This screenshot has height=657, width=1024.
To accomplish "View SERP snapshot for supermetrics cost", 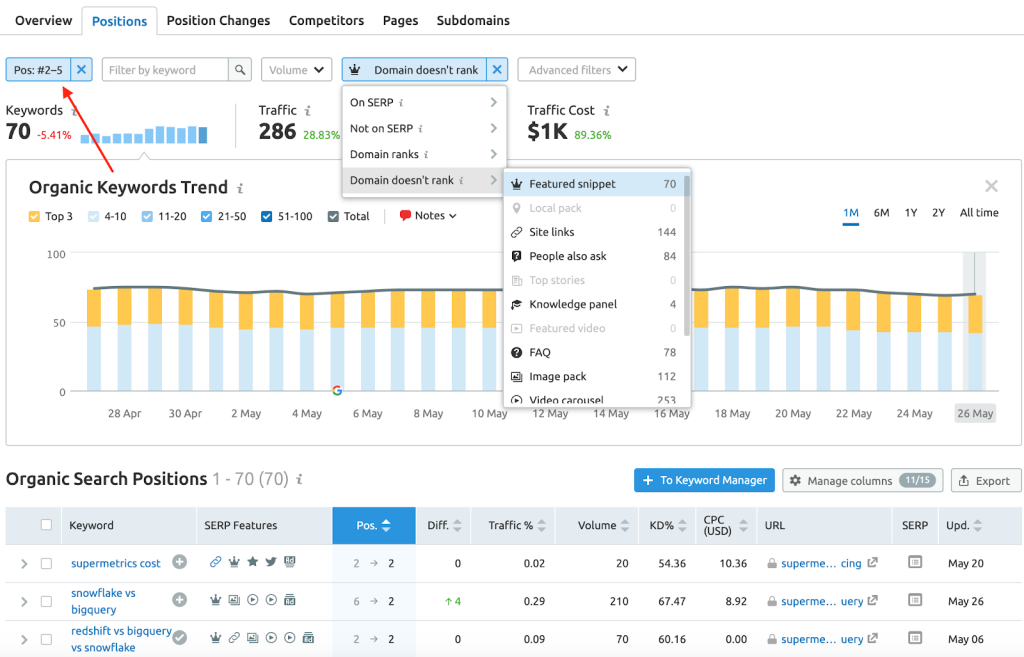I will (x=915, y=562).
